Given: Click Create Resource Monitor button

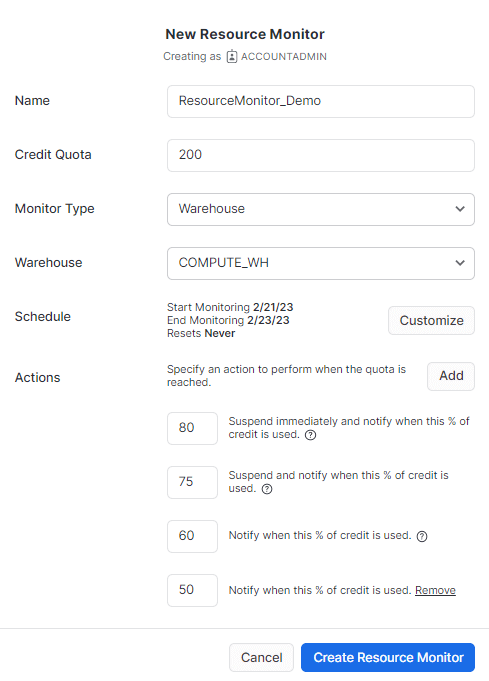Looking at the screenshot, I should tap(388, 657).
